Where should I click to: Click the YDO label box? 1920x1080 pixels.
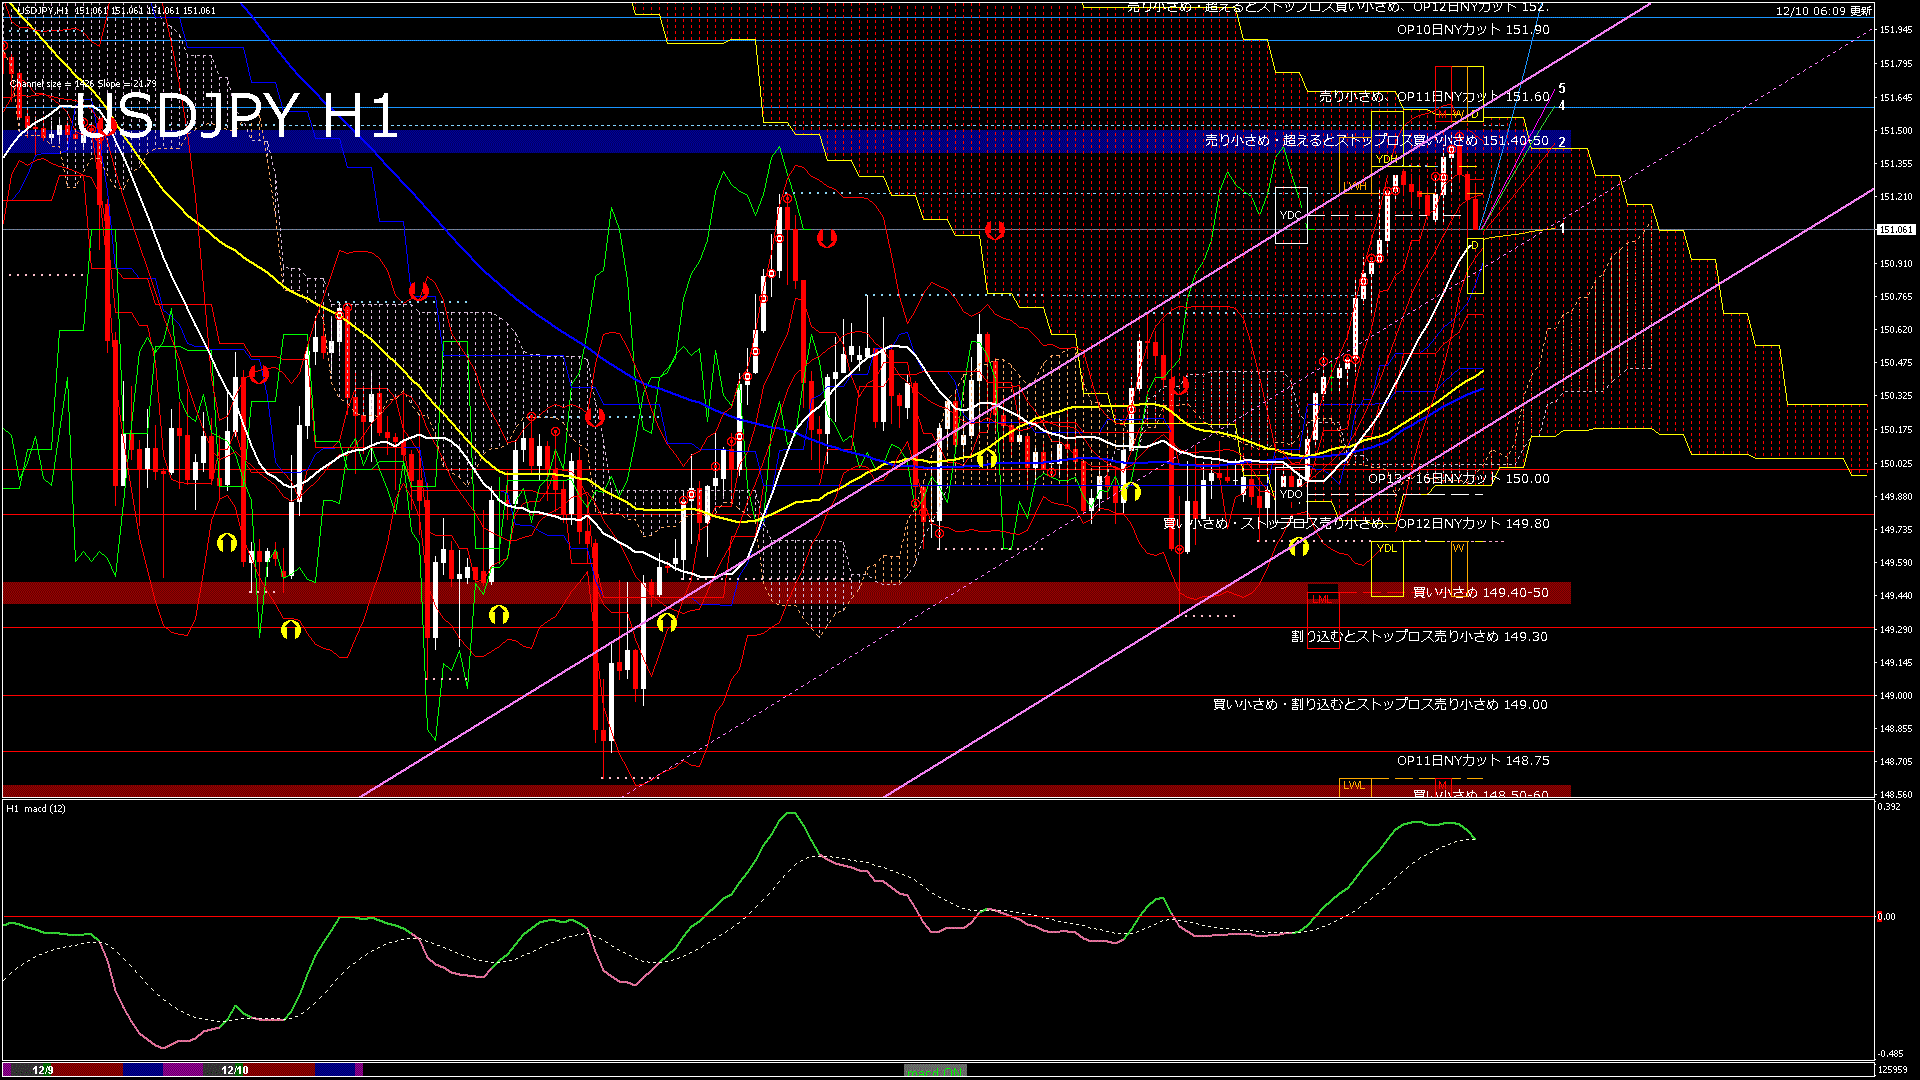tap(1291, 494)
